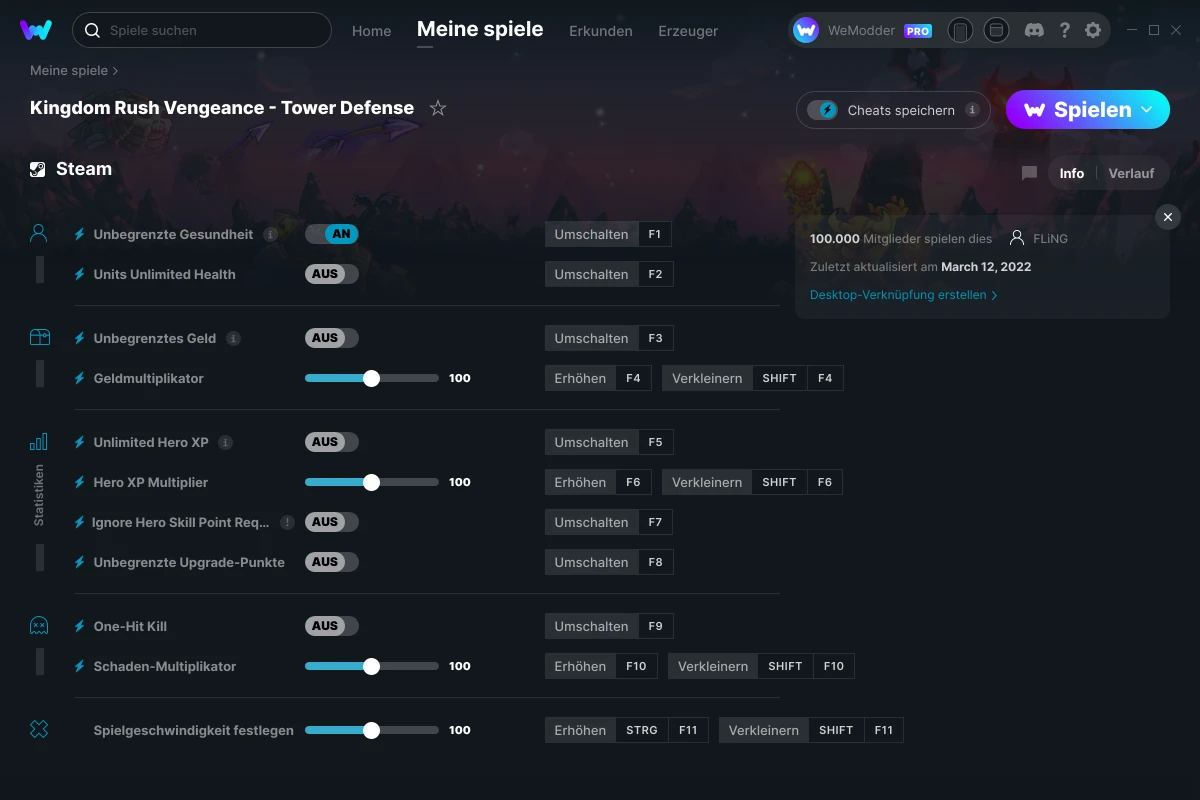This screenshot has width=1200, height=800.
Task: Toggle the Cheats speichern switch
Action: [x=822, y=110]
